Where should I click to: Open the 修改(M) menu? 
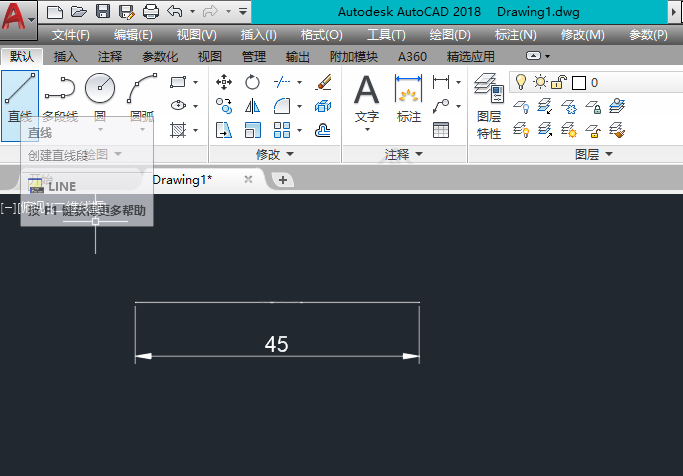tap(582, 35)
